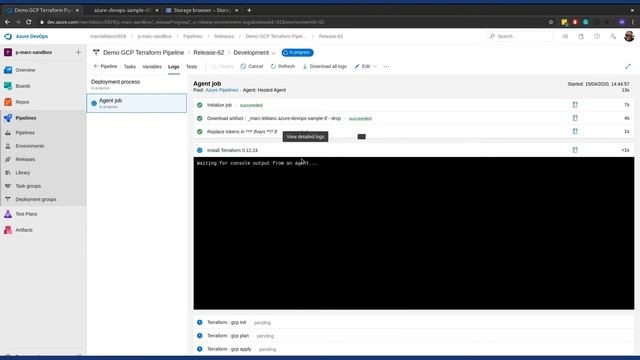The image size is (640, 360).
Task: Click Pipelines in the top breadcrumb
Action: pos(193,36)
